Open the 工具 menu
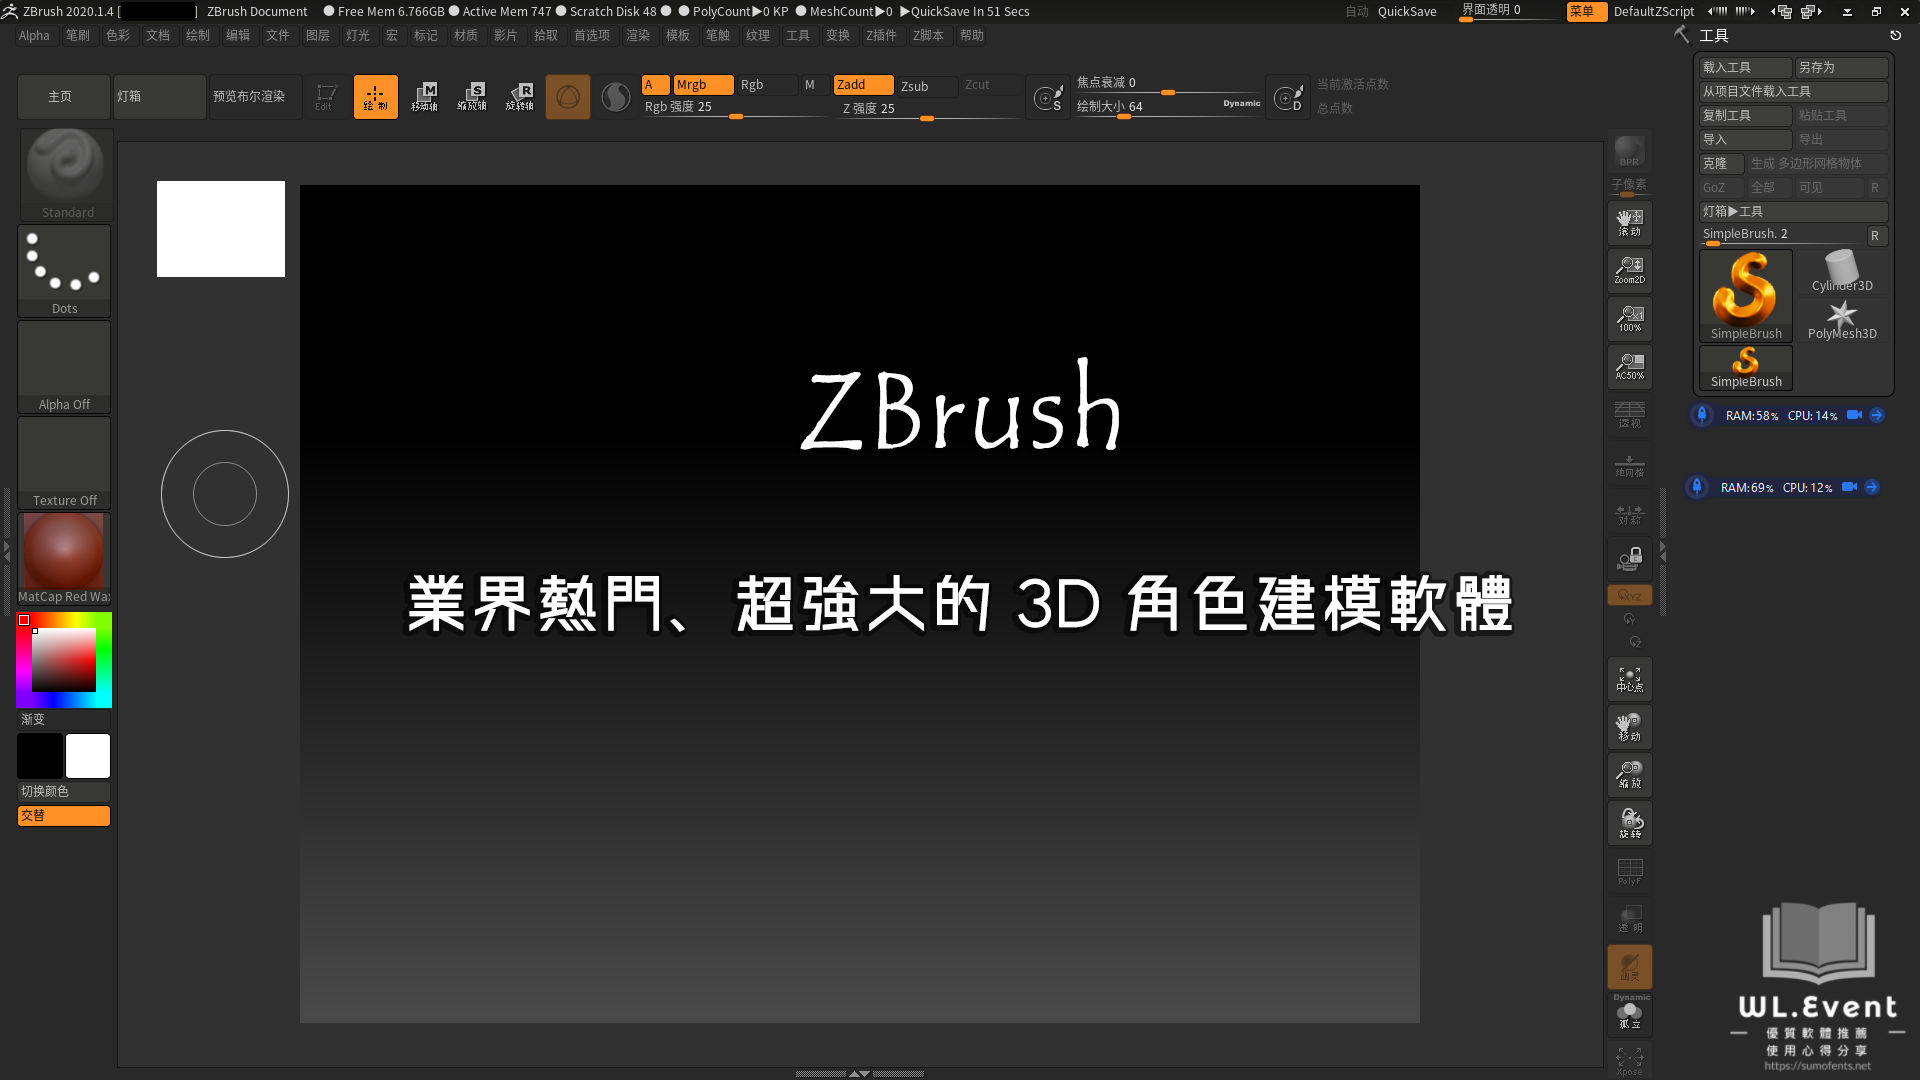Image resolution: width=1920 pixels, height=1080 pixels. [x=796, y=36]
